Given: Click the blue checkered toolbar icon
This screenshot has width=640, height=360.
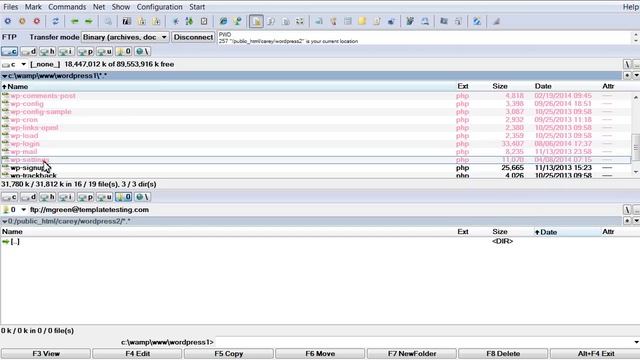Looking at the screenshot, I should (477, 21).
